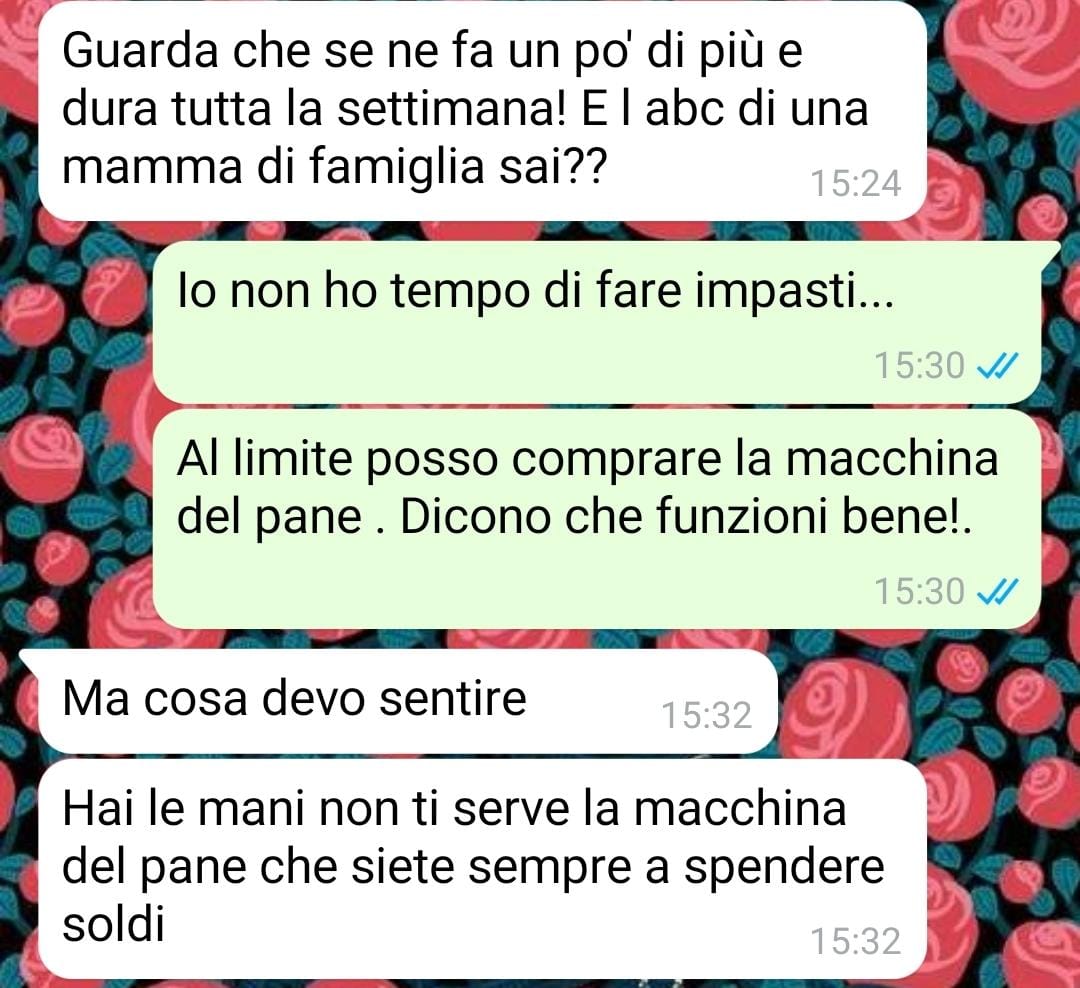Tap the text 'Dicono che funzioni bene!.'

(x=685, y=516)
